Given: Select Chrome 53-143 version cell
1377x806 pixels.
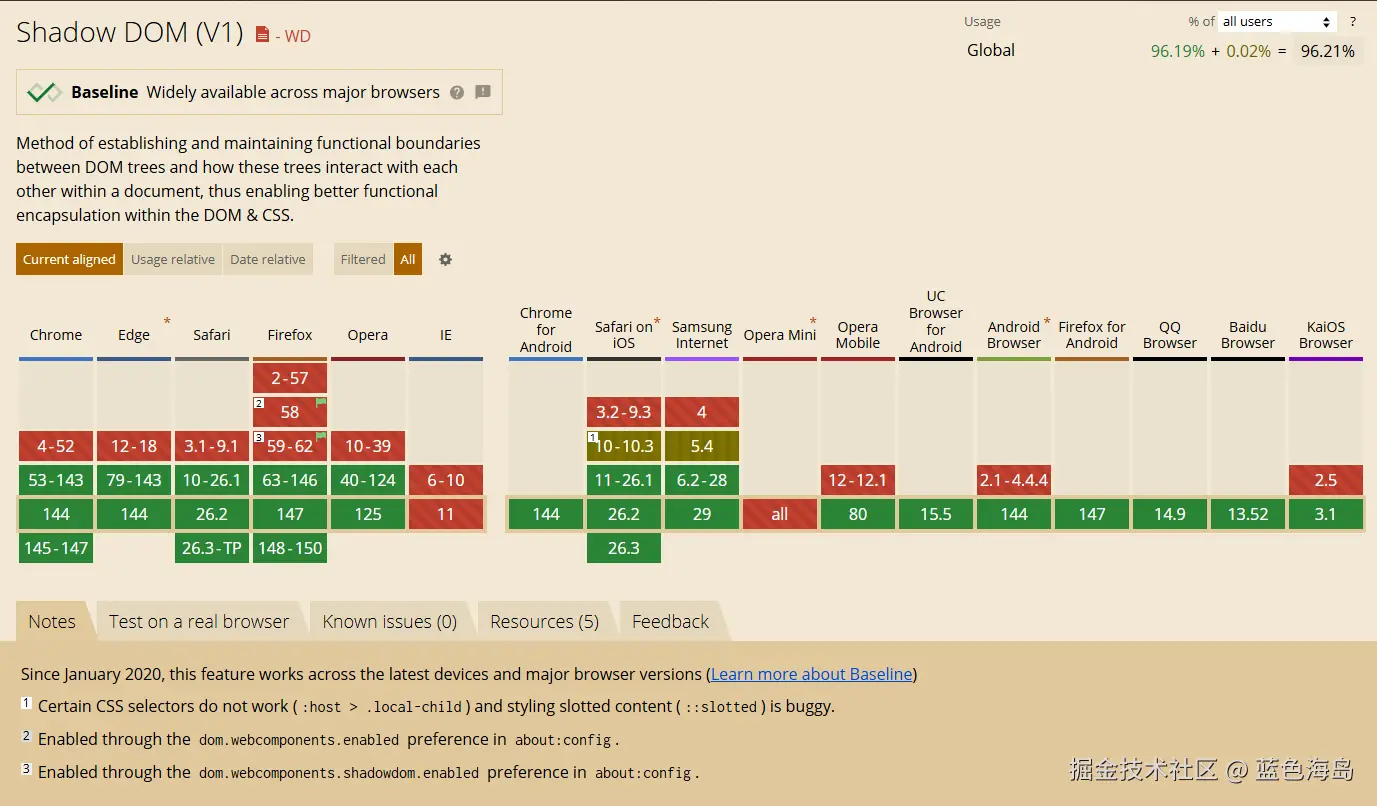Looking at the screenshot, I should click(x=56, y=480).
